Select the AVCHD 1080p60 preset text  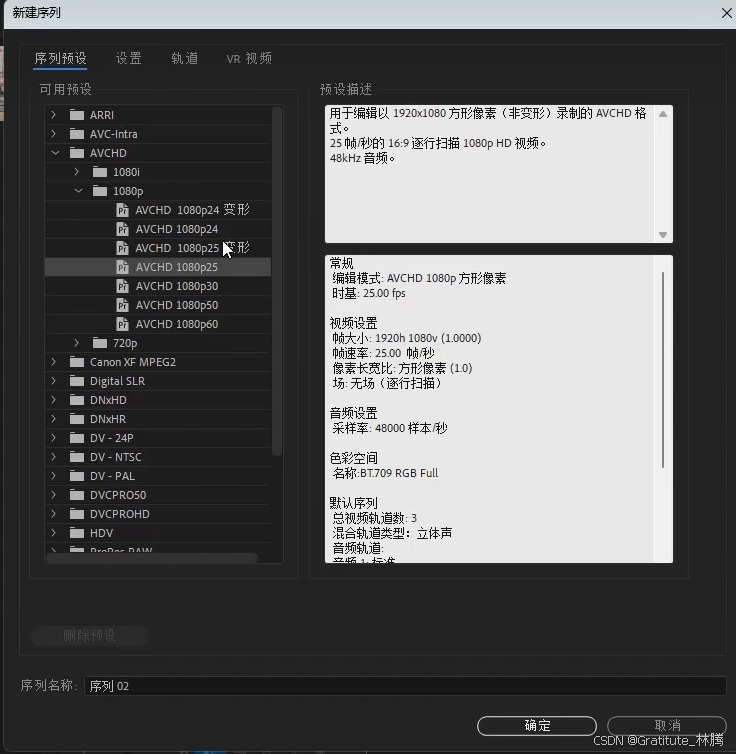coord(177,324)
